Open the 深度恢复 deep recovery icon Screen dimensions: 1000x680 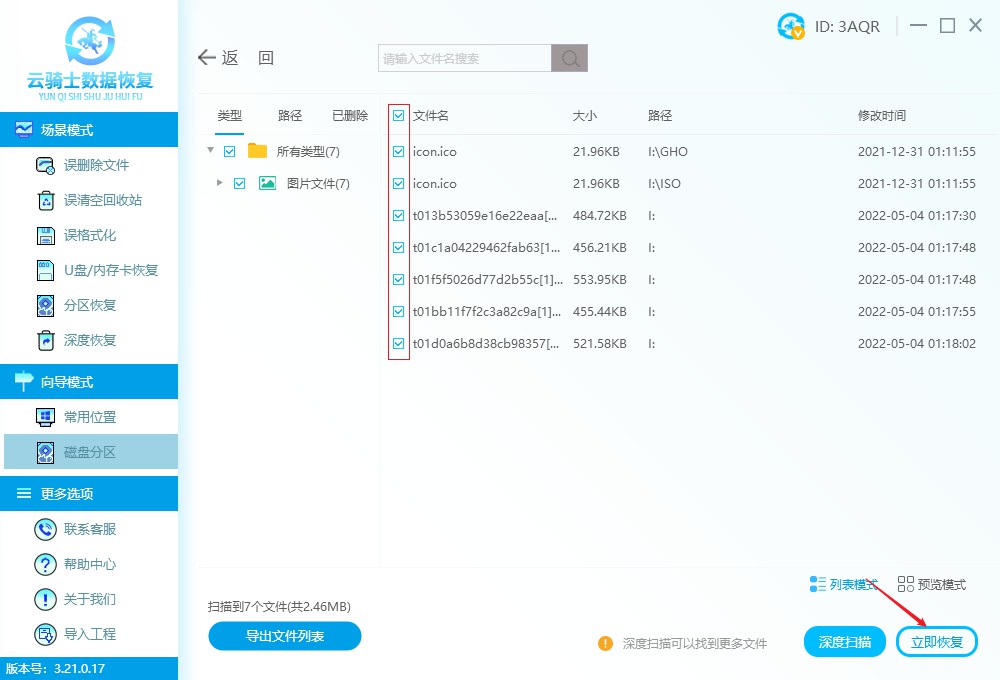click(x=45, y=341)
